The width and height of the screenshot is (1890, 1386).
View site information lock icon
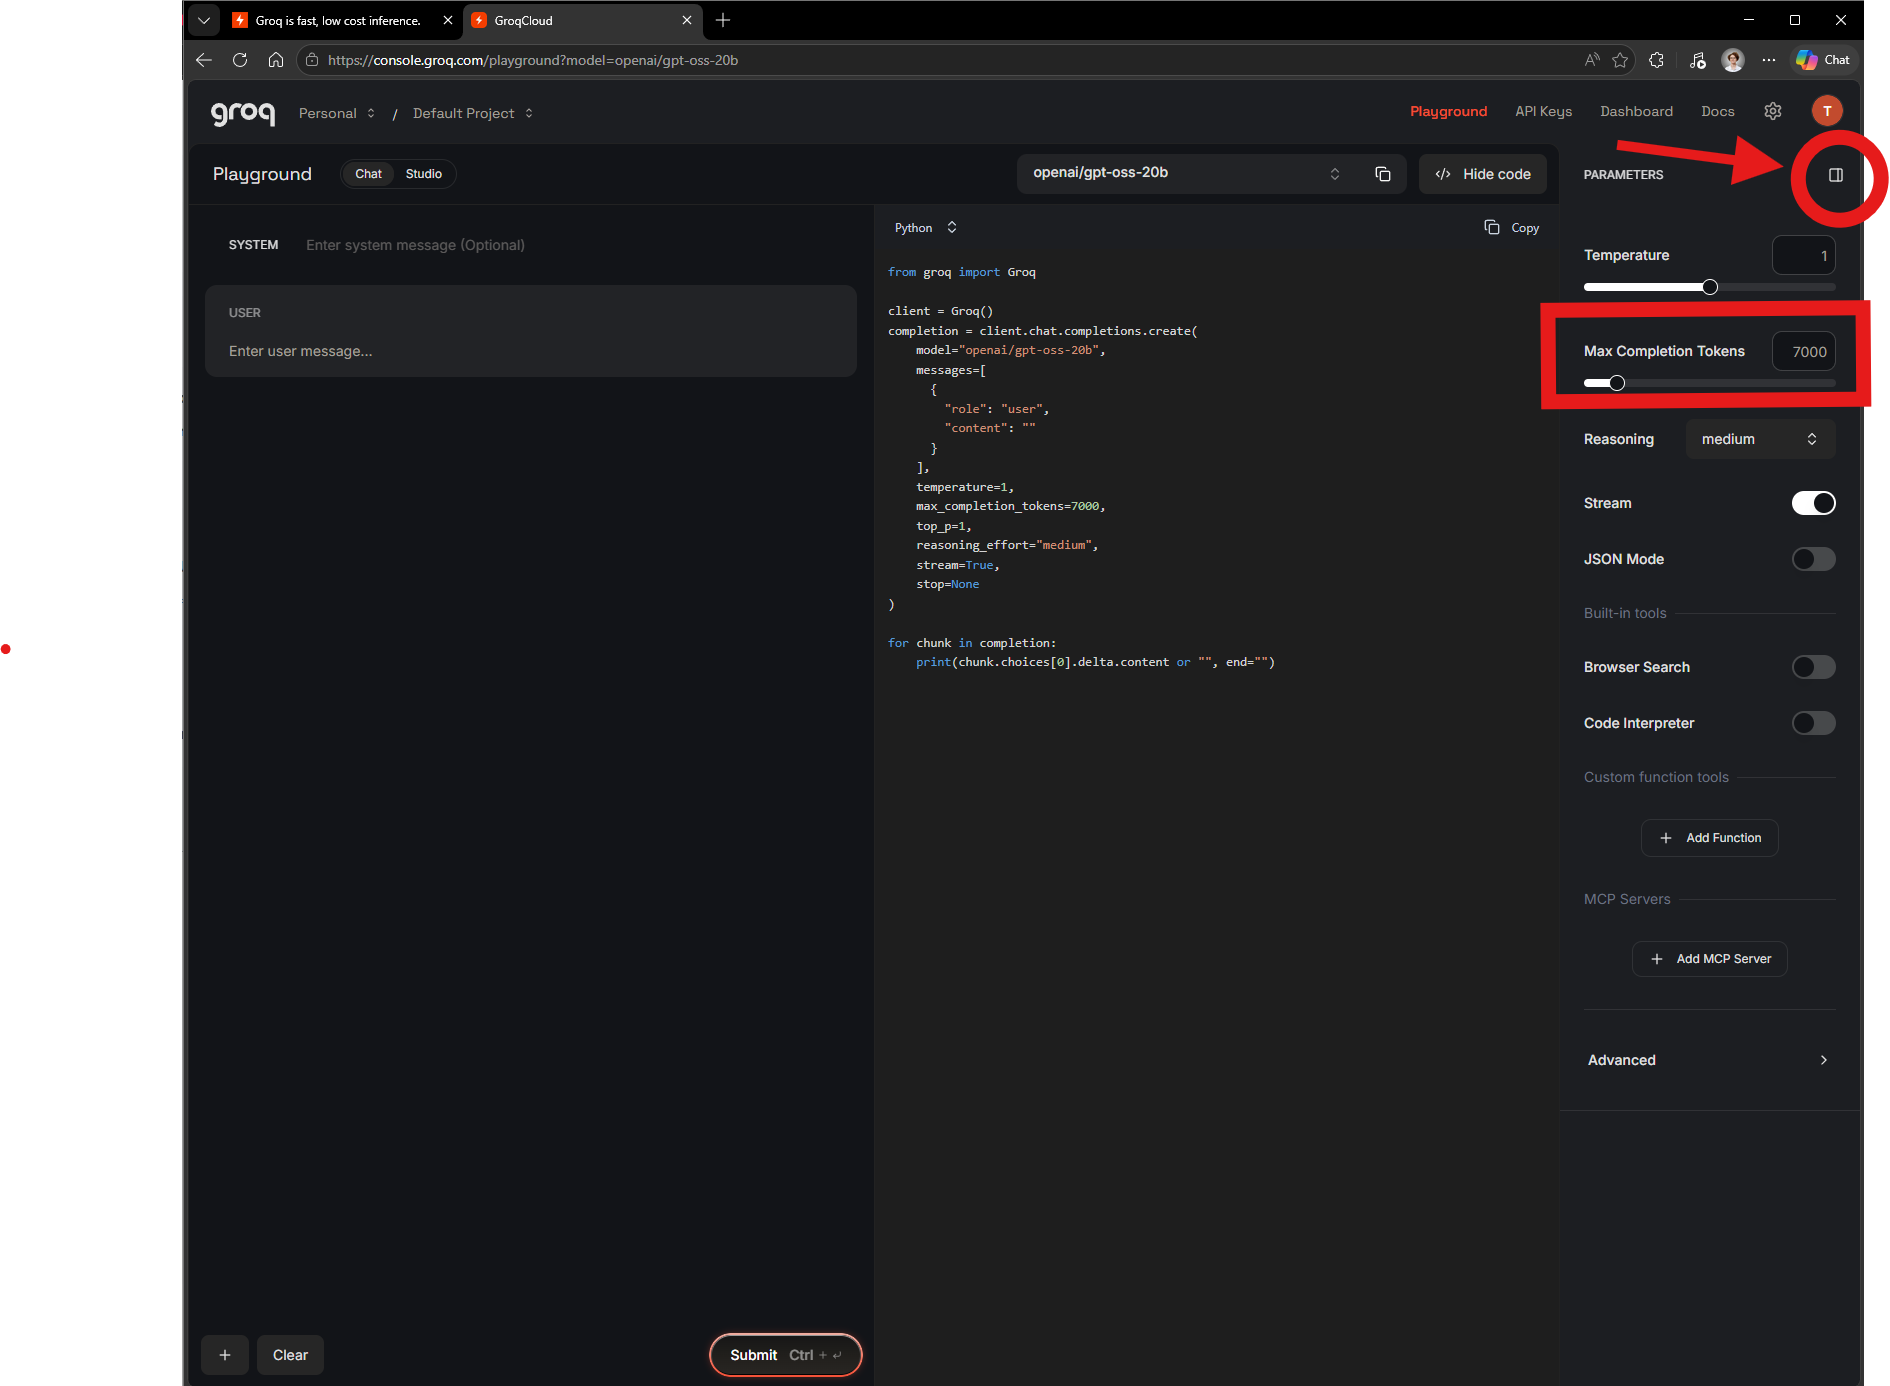click(x=312, y=60)
